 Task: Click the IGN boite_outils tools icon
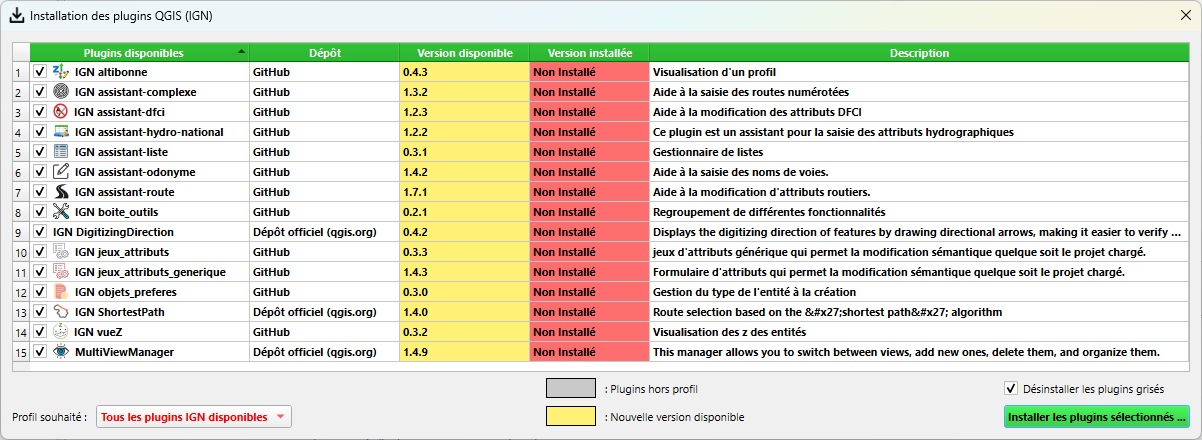pos(61,211)
